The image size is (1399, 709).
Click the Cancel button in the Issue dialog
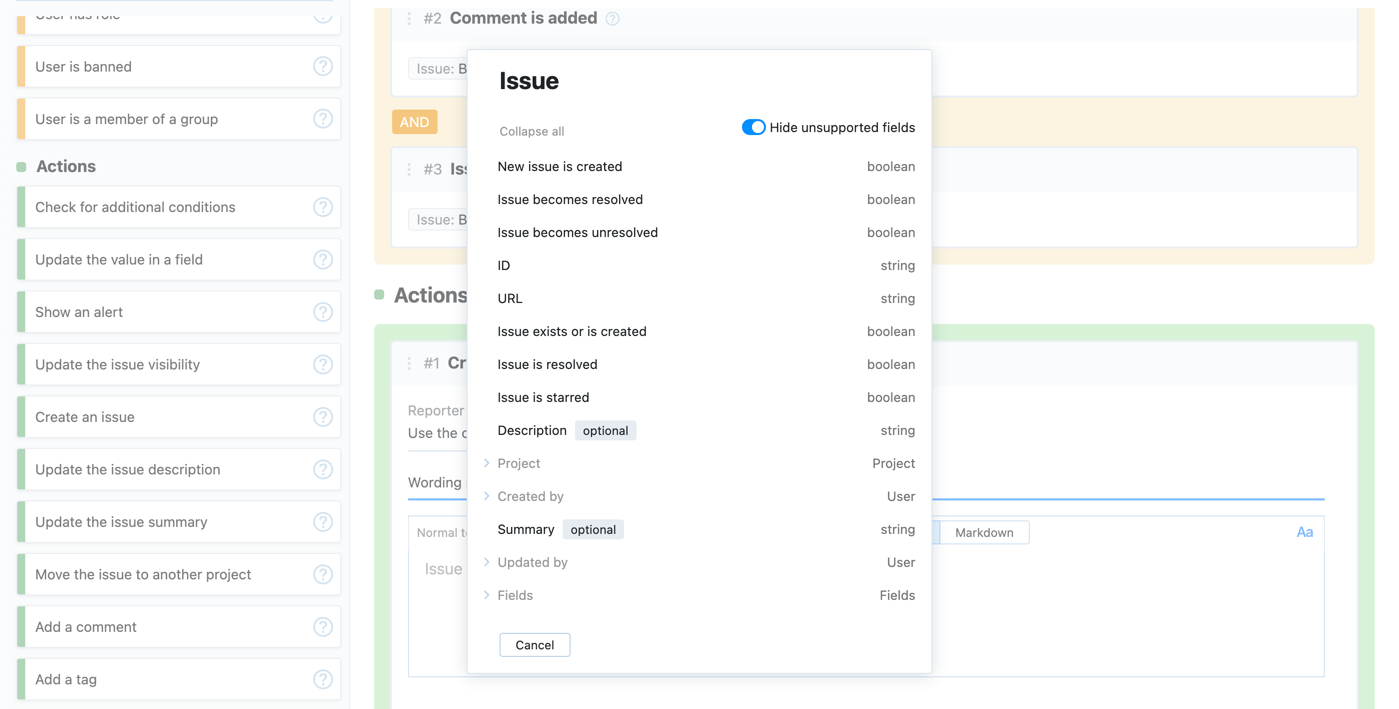[534, 644]
